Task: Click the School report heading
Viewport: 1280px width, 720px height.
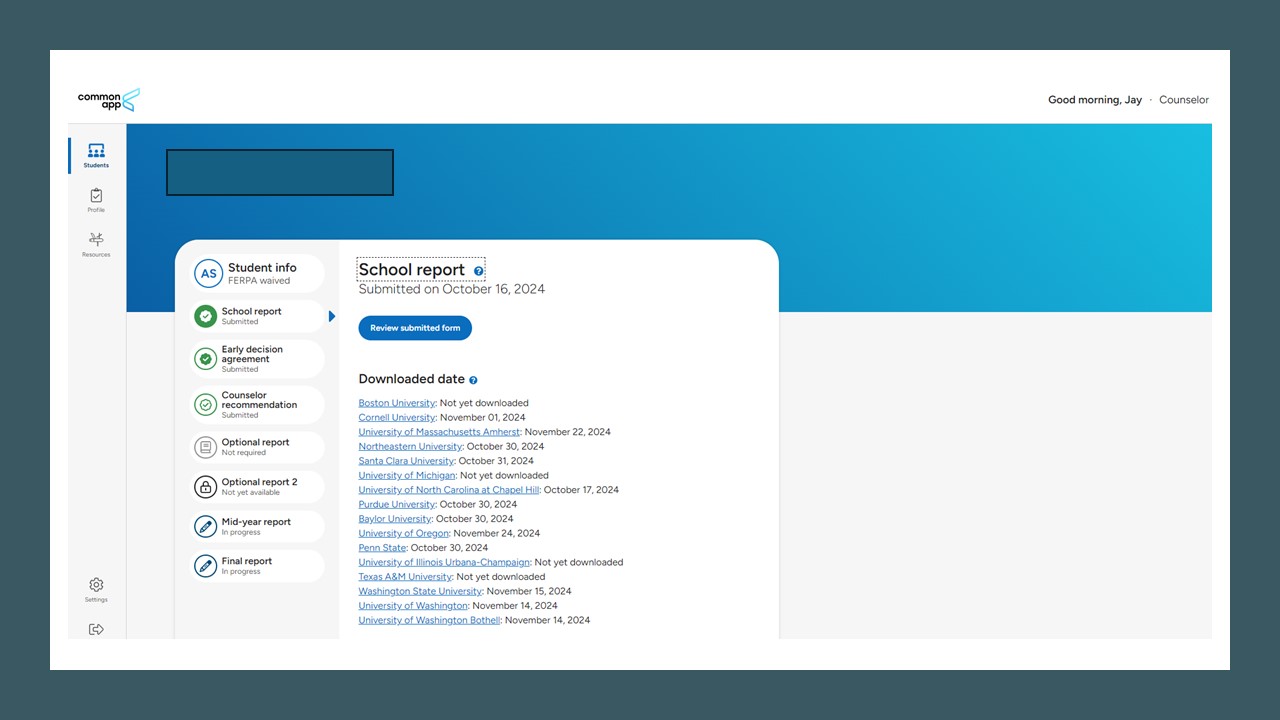Action: (412, 270)
